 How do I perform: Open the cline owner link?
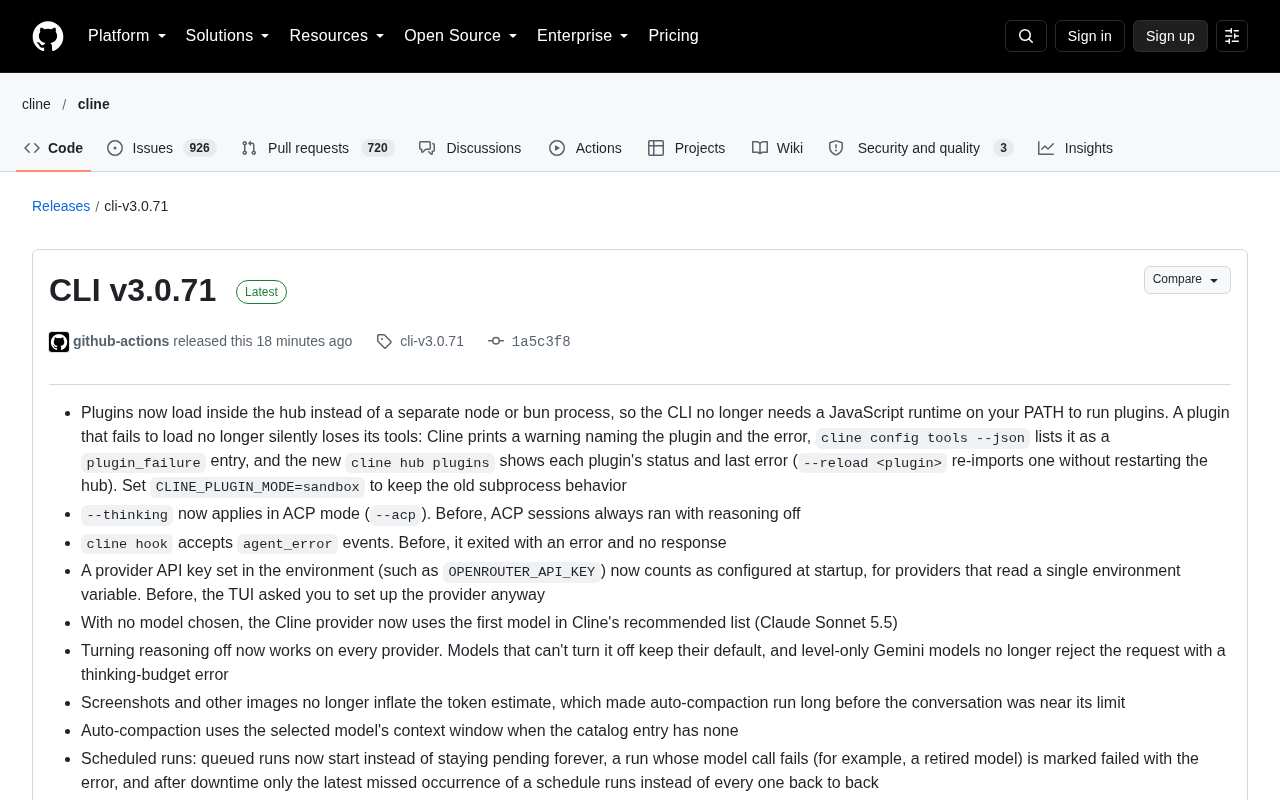pyautogui.click(x=36, y=104)
